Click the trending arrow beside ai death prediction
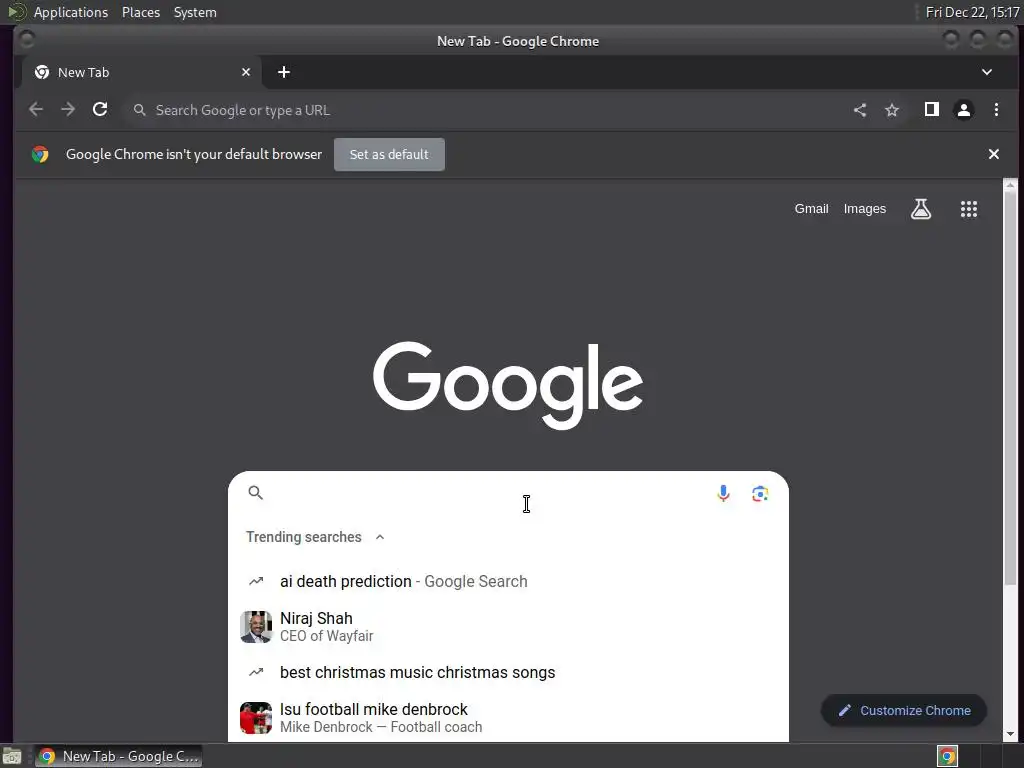Viewport: 1024px width, 768px height. point(256,581)
